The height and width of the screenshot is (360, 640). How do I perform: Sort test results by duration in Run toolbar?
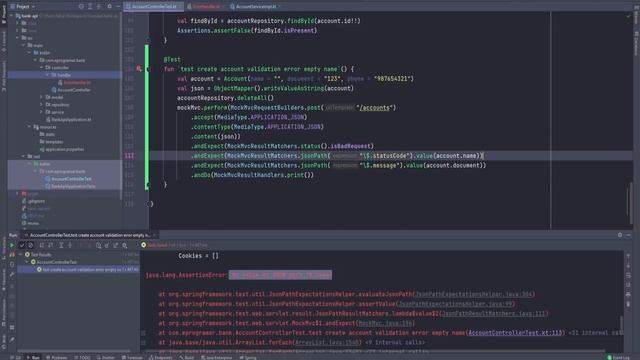[51, 245]
